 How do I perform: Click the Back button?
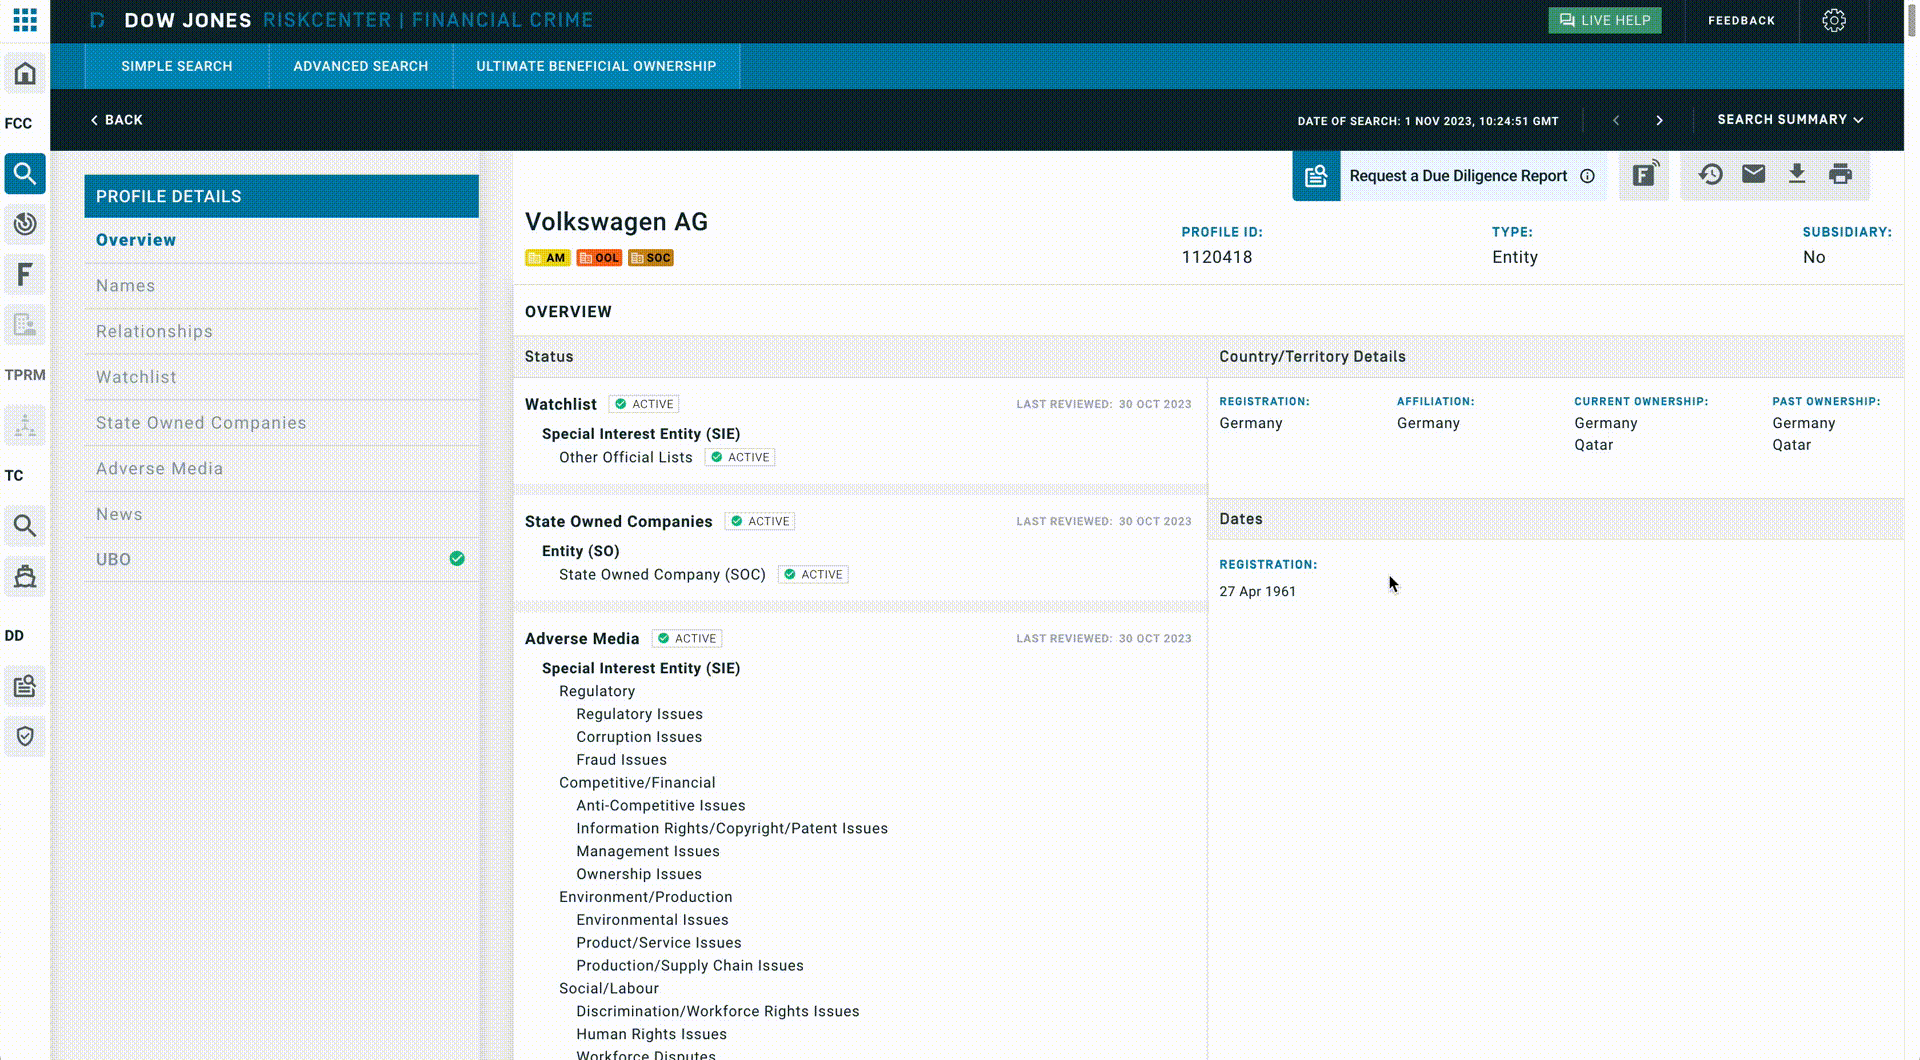coord(116,120)
